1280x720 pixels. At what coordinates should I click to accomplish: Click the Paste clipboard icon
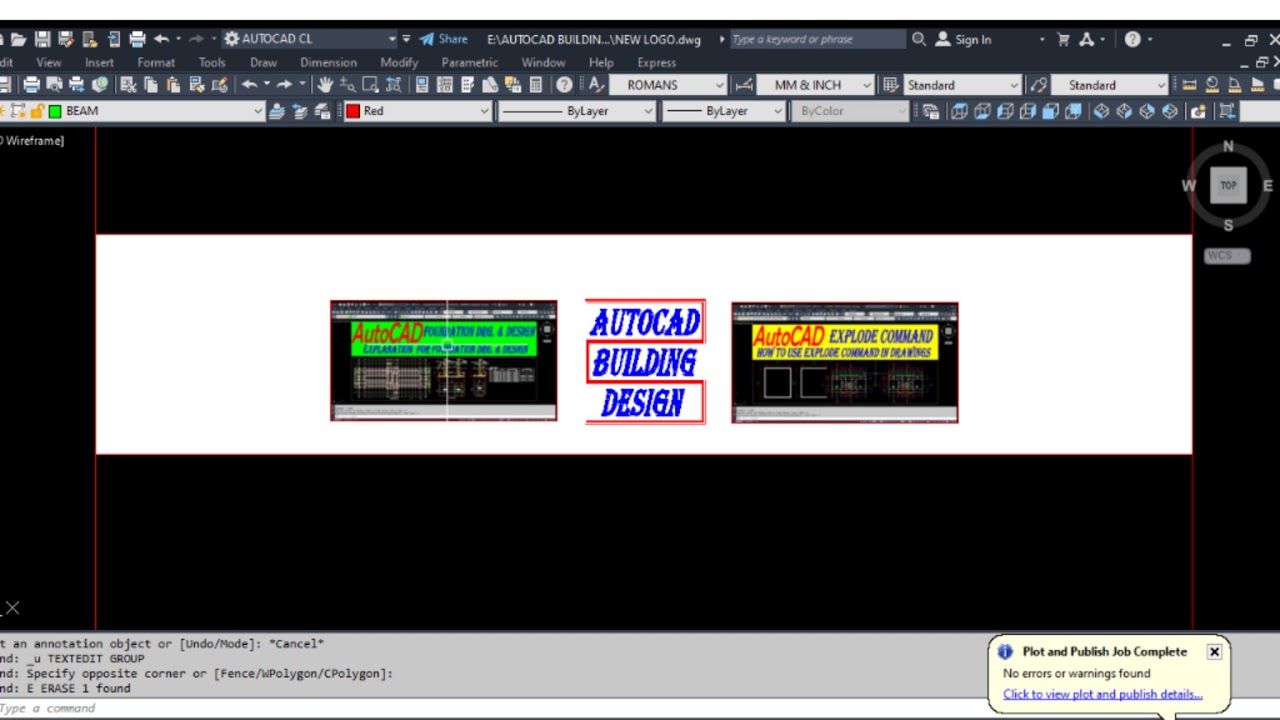[x=173, y=85]
